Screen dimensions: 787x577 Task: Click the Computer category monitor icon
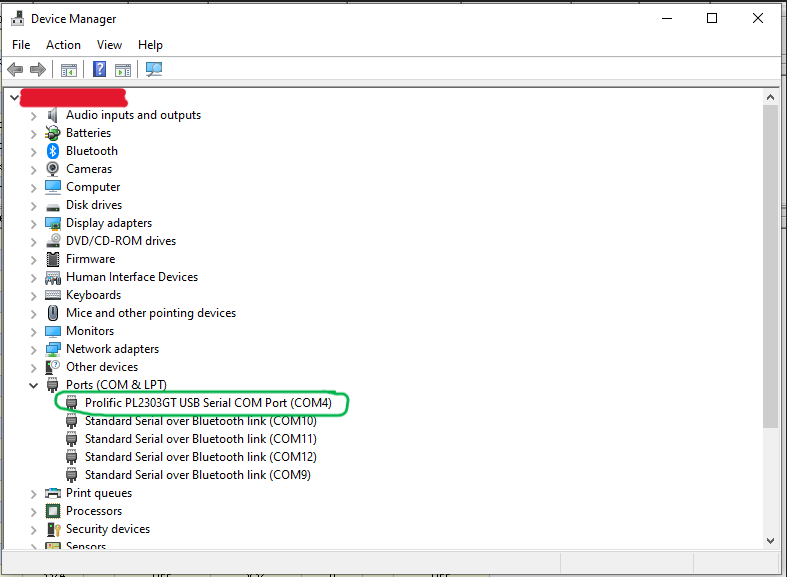pos(53,187)
